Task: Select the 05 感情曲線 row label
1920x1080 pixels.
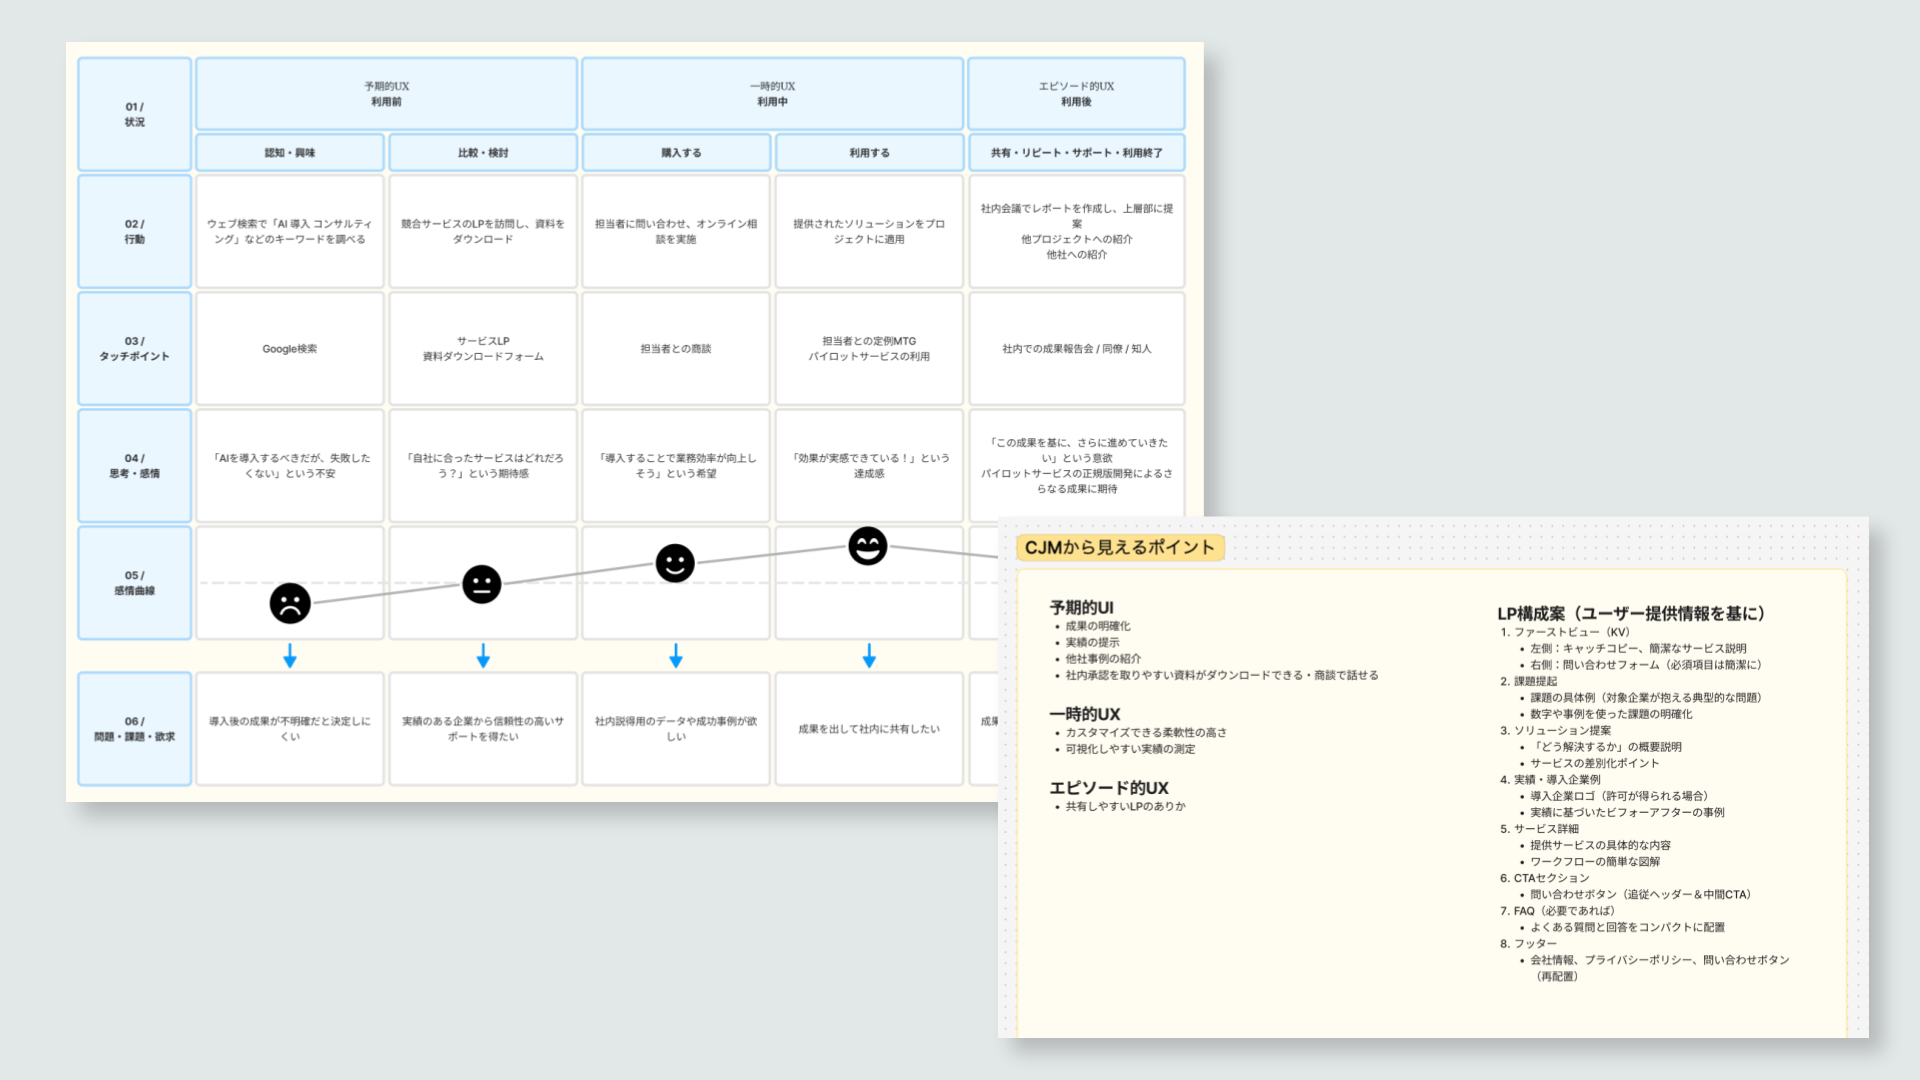Action: pos(134,583)
